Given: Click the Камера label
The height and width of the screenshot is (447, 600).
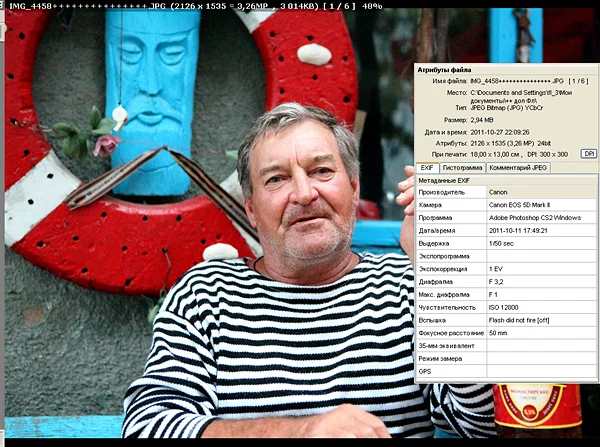Looking at the screenshot, I should coord(430,205).
